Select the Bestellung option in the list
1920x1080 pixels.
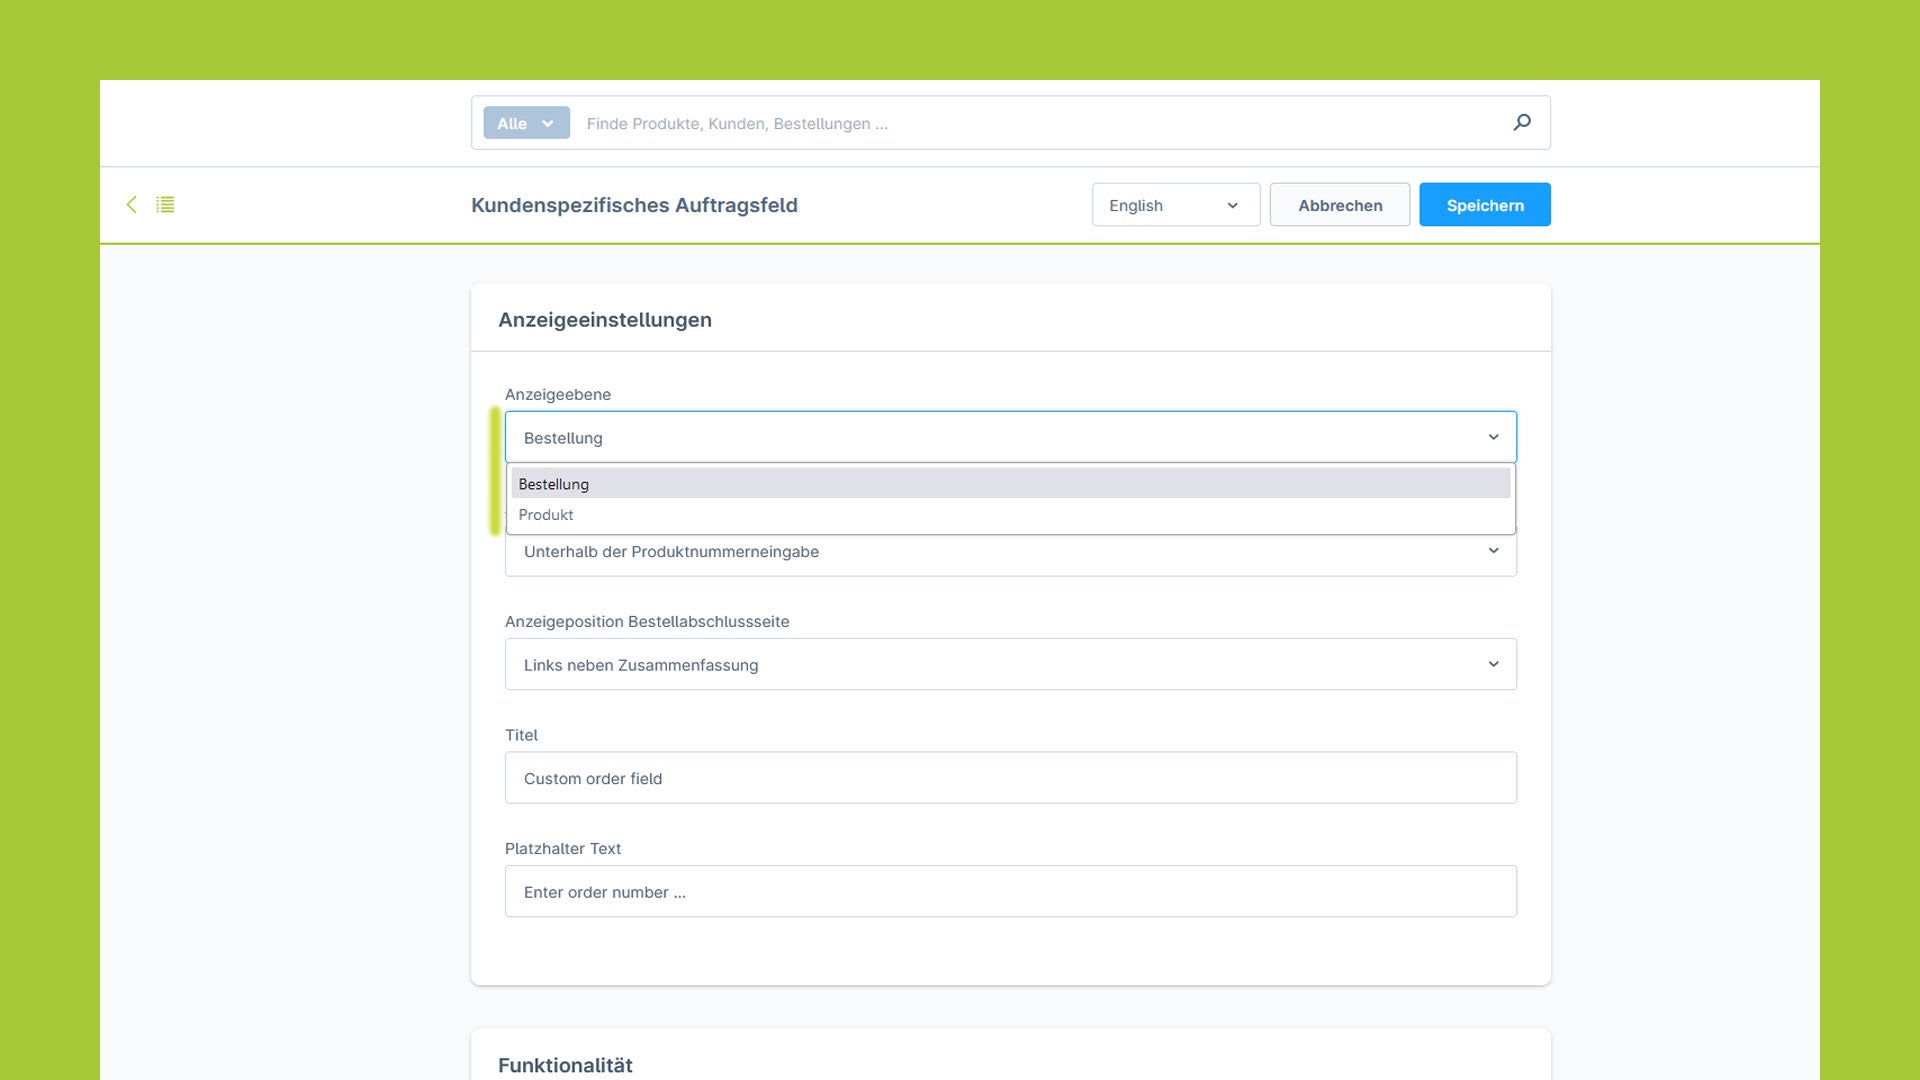tap(1011, 483)
